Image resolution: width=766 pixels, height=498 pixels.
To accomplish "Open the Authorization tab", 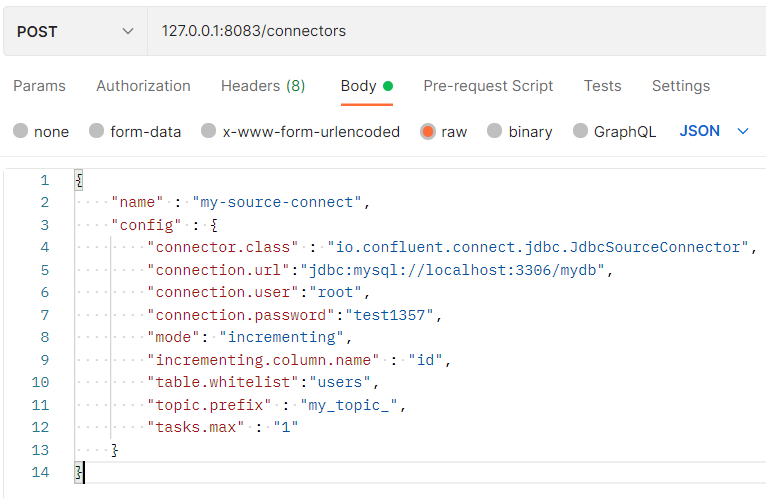I will pos(143,86).
